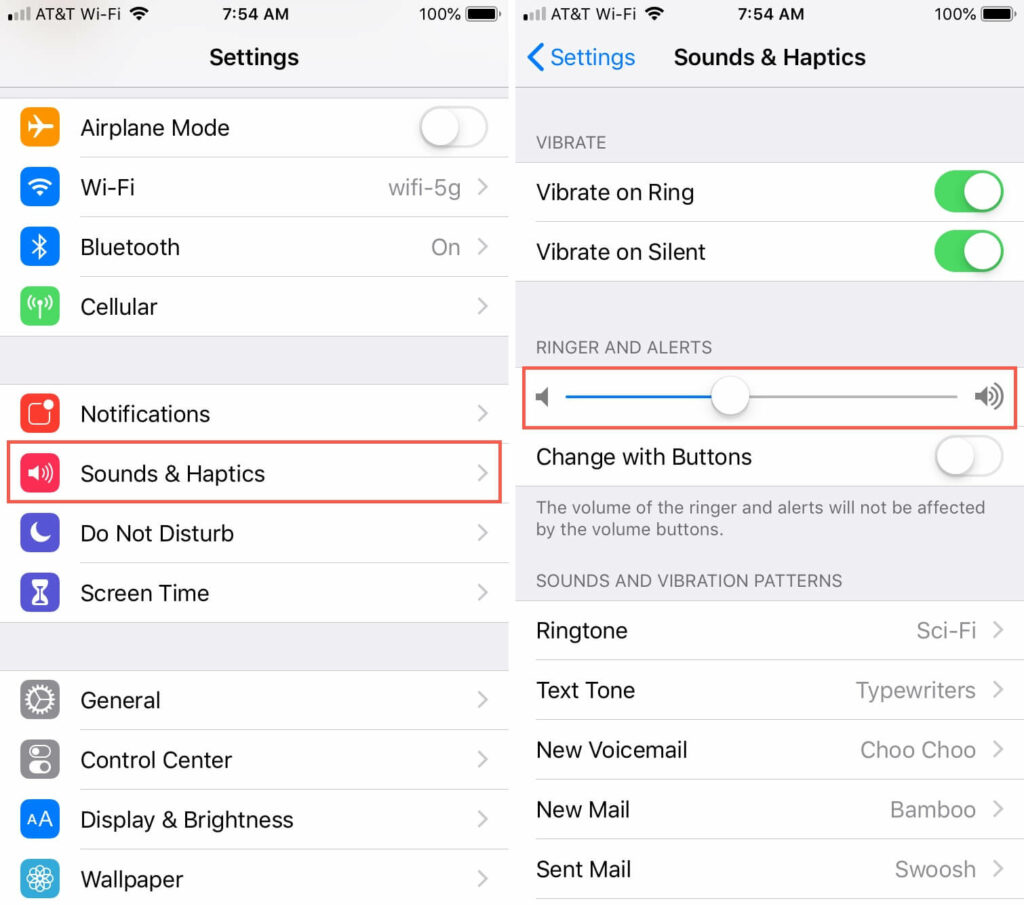Tap the purple Do Not Disturb moon icon
The height and width of the screenshot is (905, 1024).
click(40, 533)
